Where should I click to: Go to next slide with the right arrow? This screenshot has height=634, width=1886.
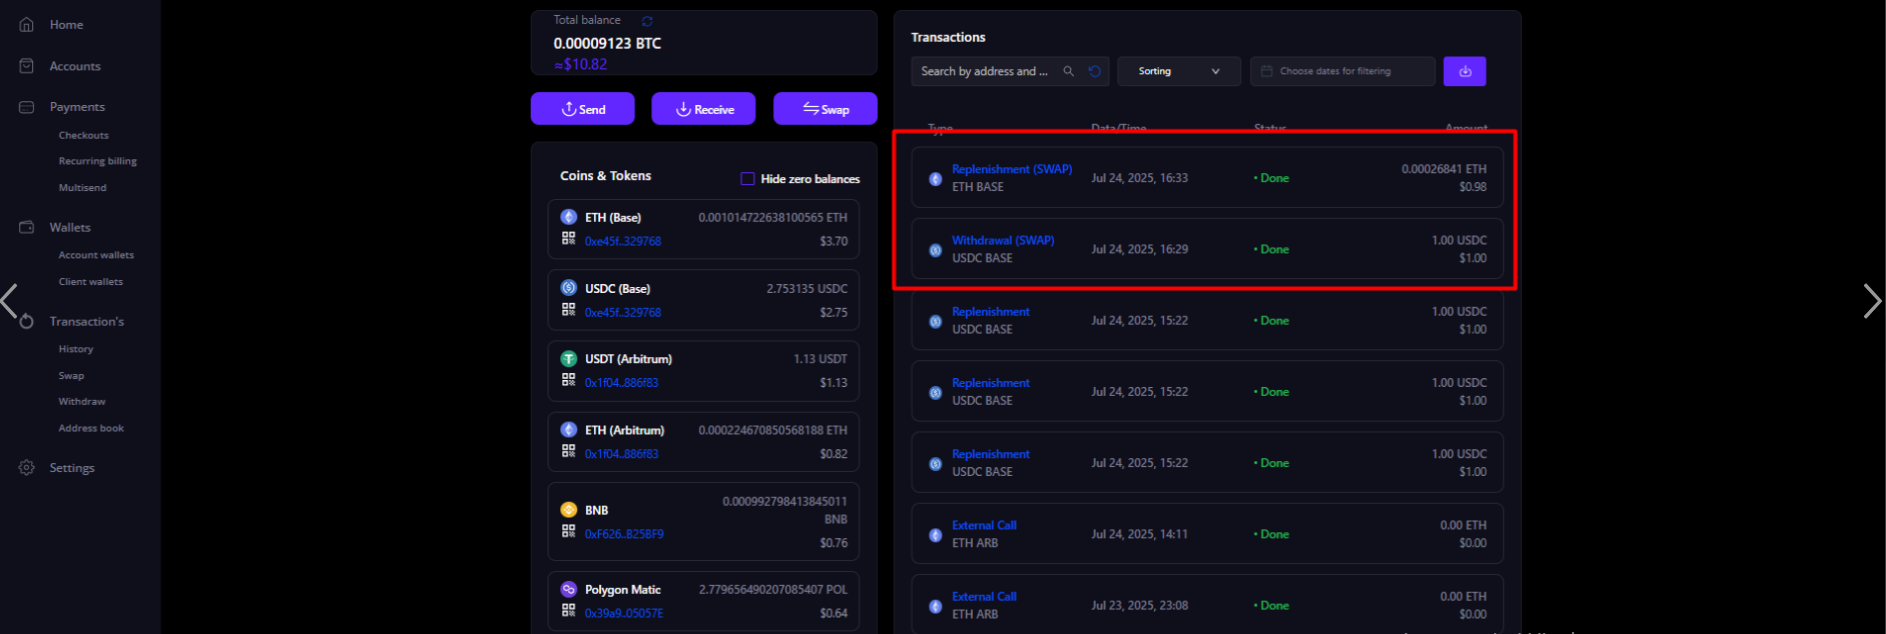click(1871, 301)
